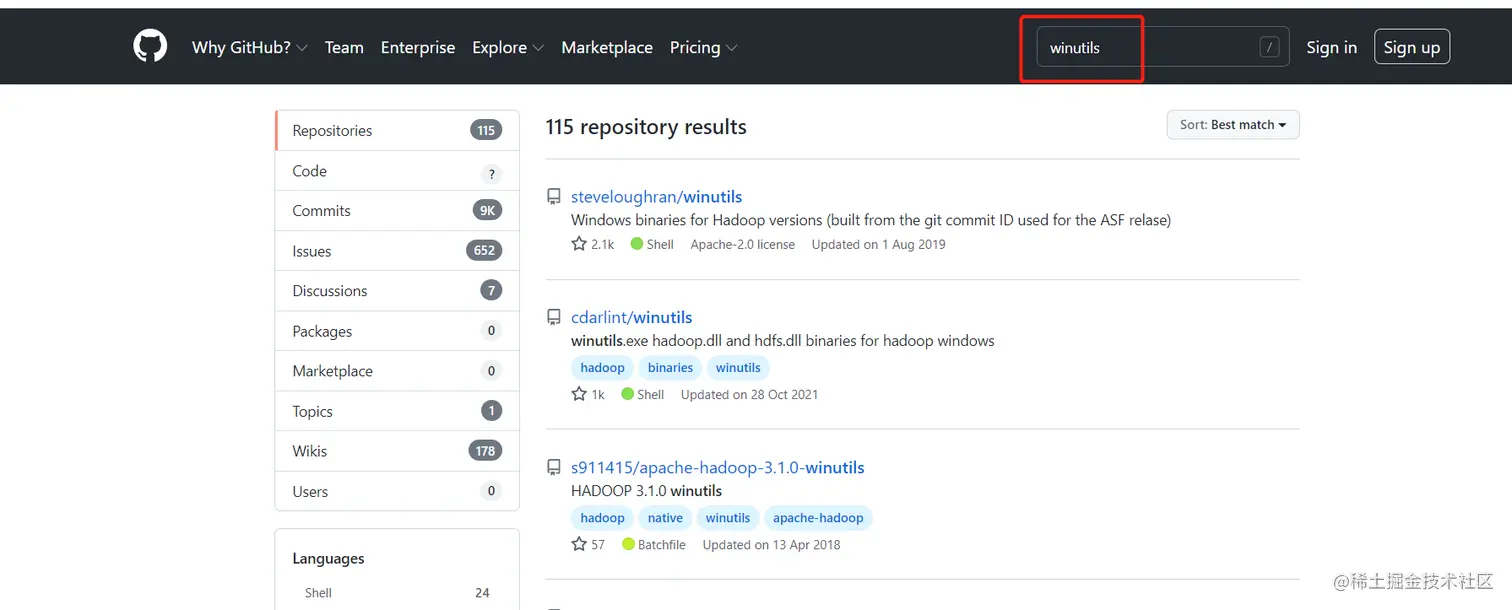The image size is (1512, 610).
Task: Select the Commits results filter
Action: pyautogui.click(x=397, y=211)
